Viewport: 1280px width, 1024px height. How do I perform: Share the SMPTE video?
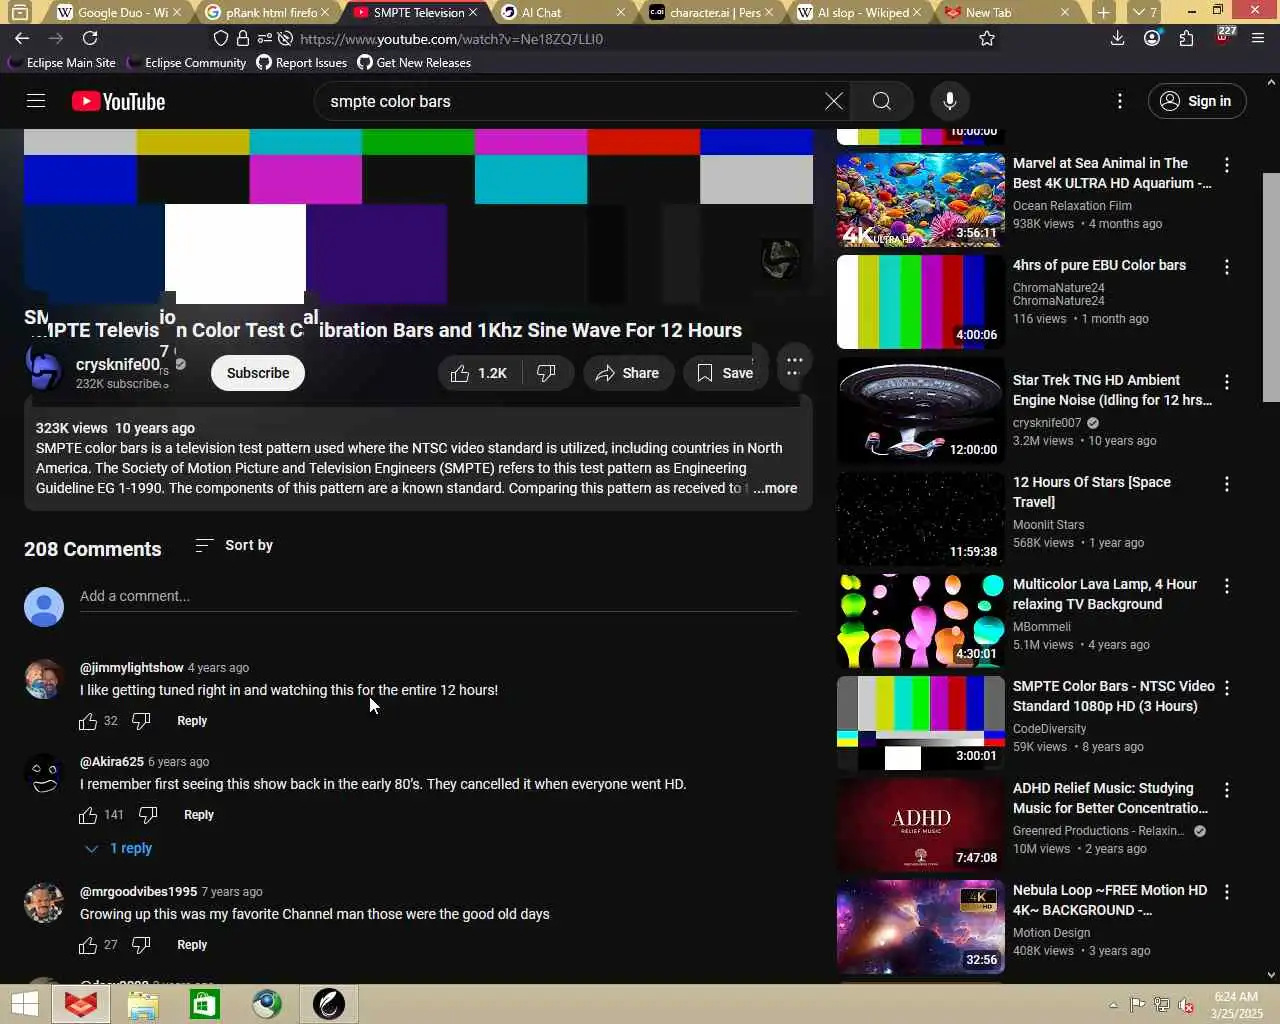627,373
